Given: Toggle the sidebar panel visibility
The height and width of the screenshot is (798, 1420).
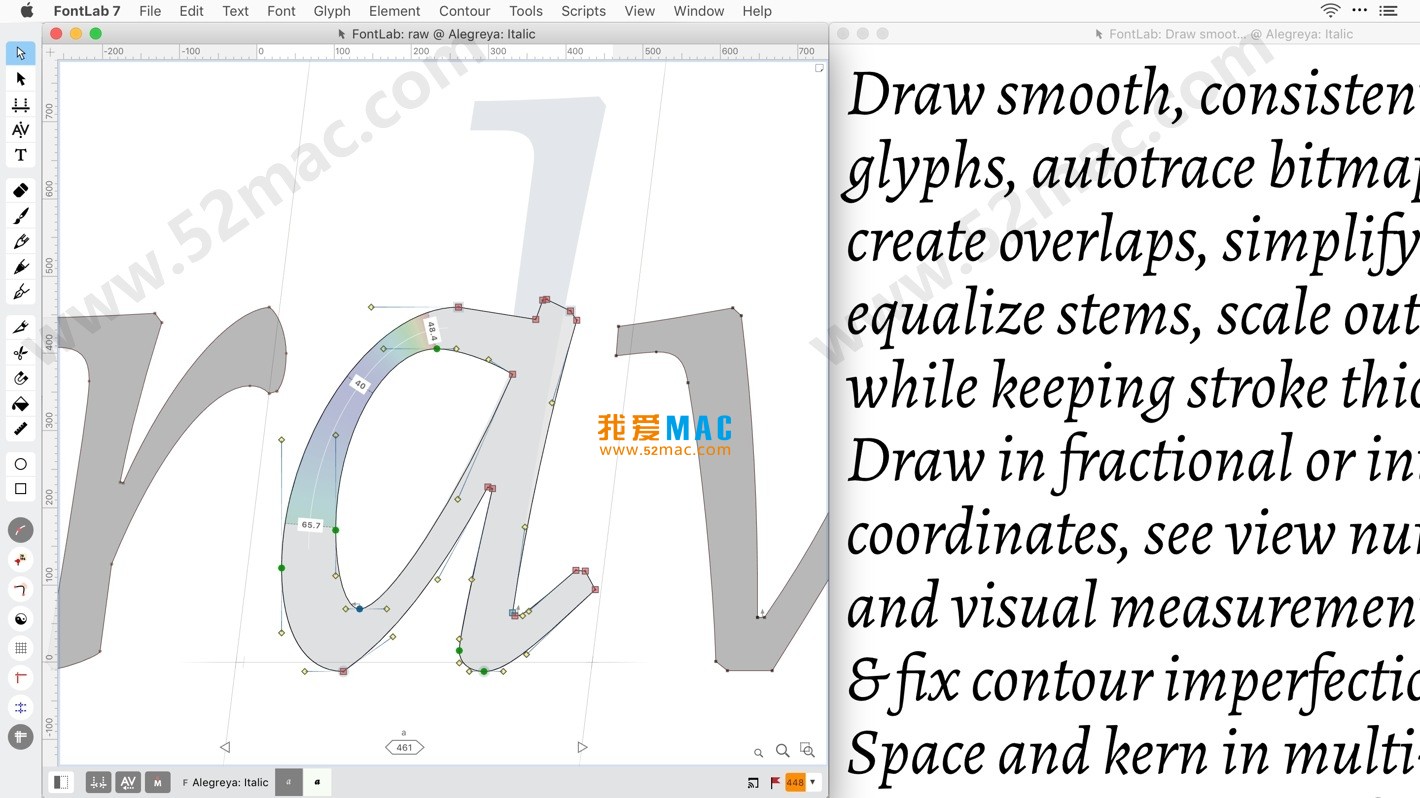Looking at the screenshot, I should 60,782.
